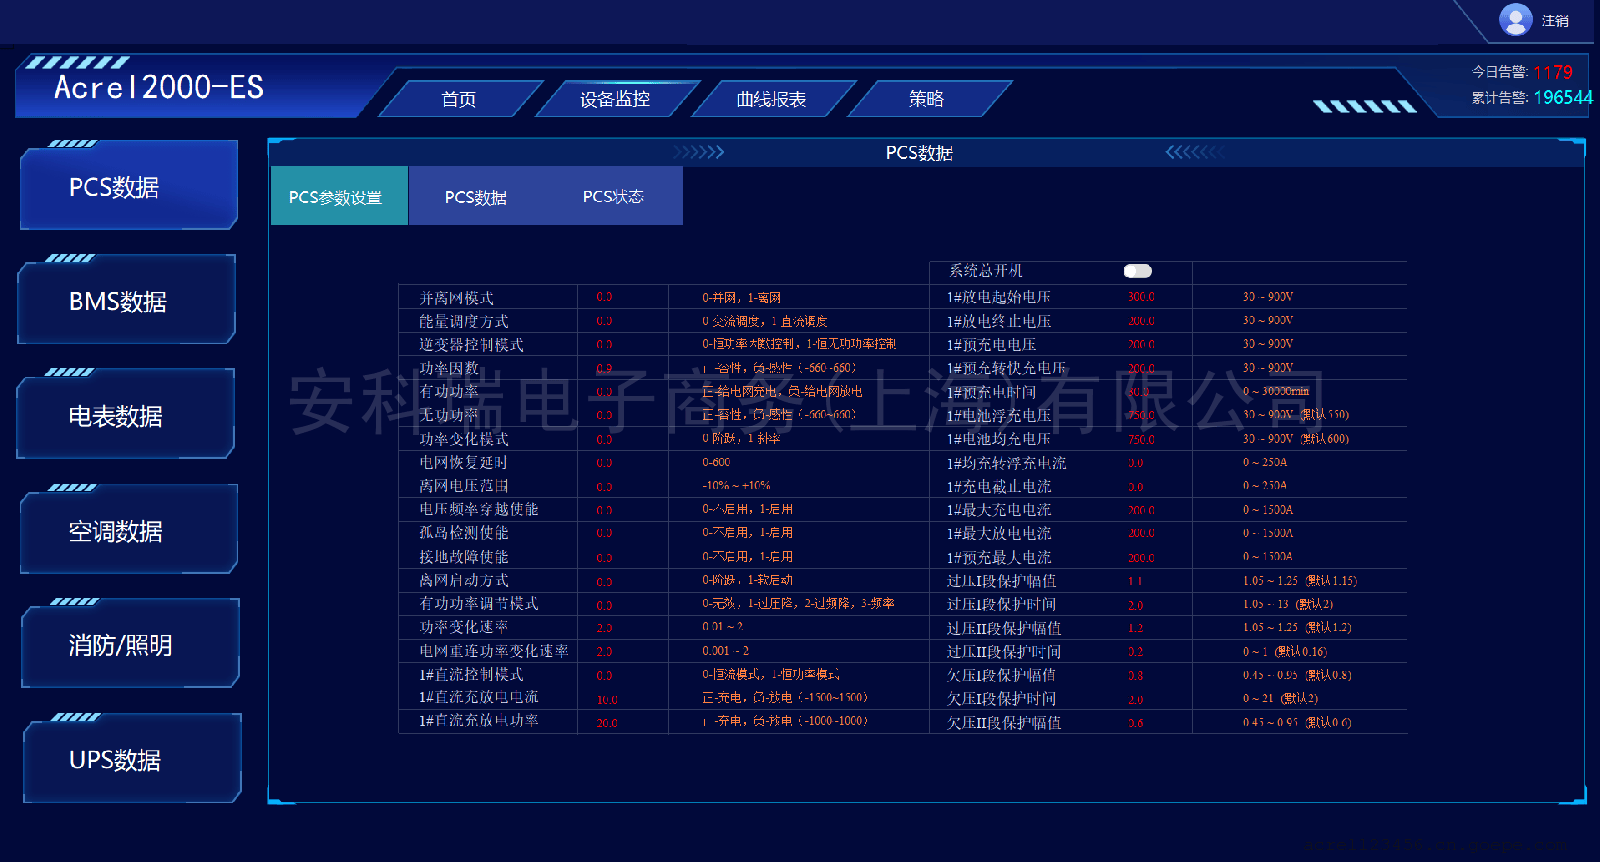Open PCS数据 in the sidebar

[129, 186]
